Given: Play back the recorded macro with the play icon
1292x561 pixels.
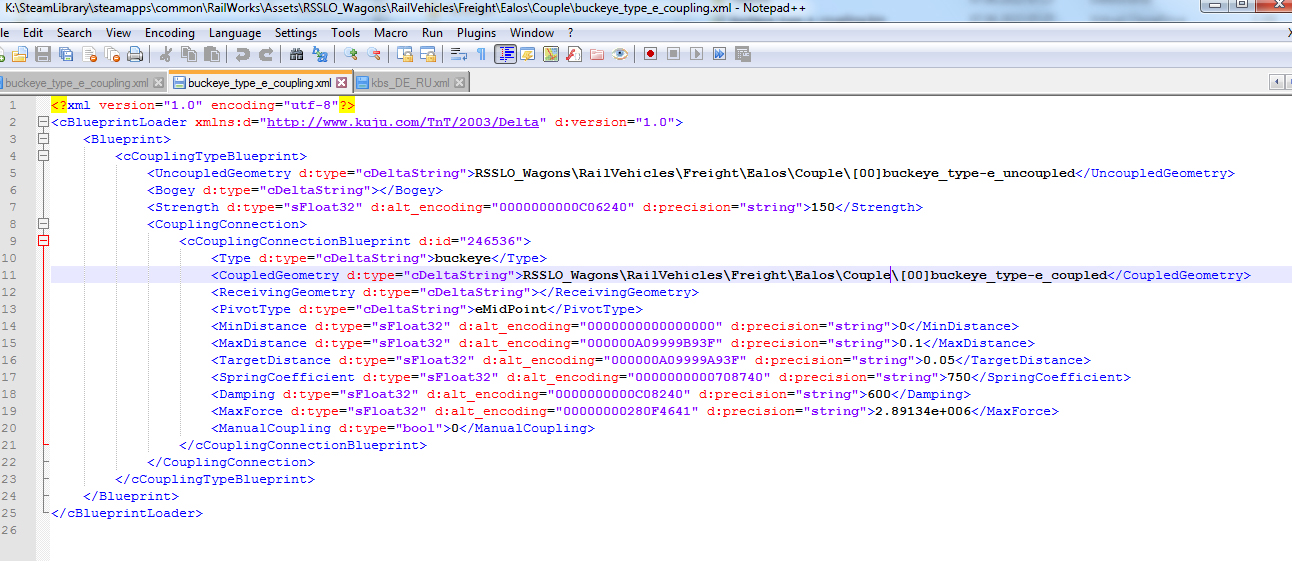Looking at the screenshot, I should click(x=696, y=54).
